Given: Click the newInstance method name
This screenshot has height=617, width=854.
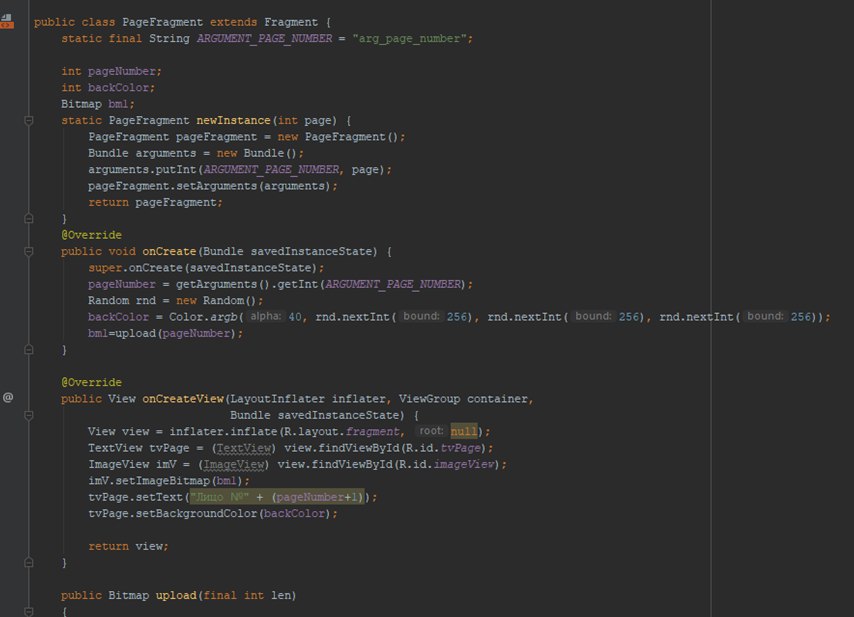Looking at the screenshot, I should [233, 120].
